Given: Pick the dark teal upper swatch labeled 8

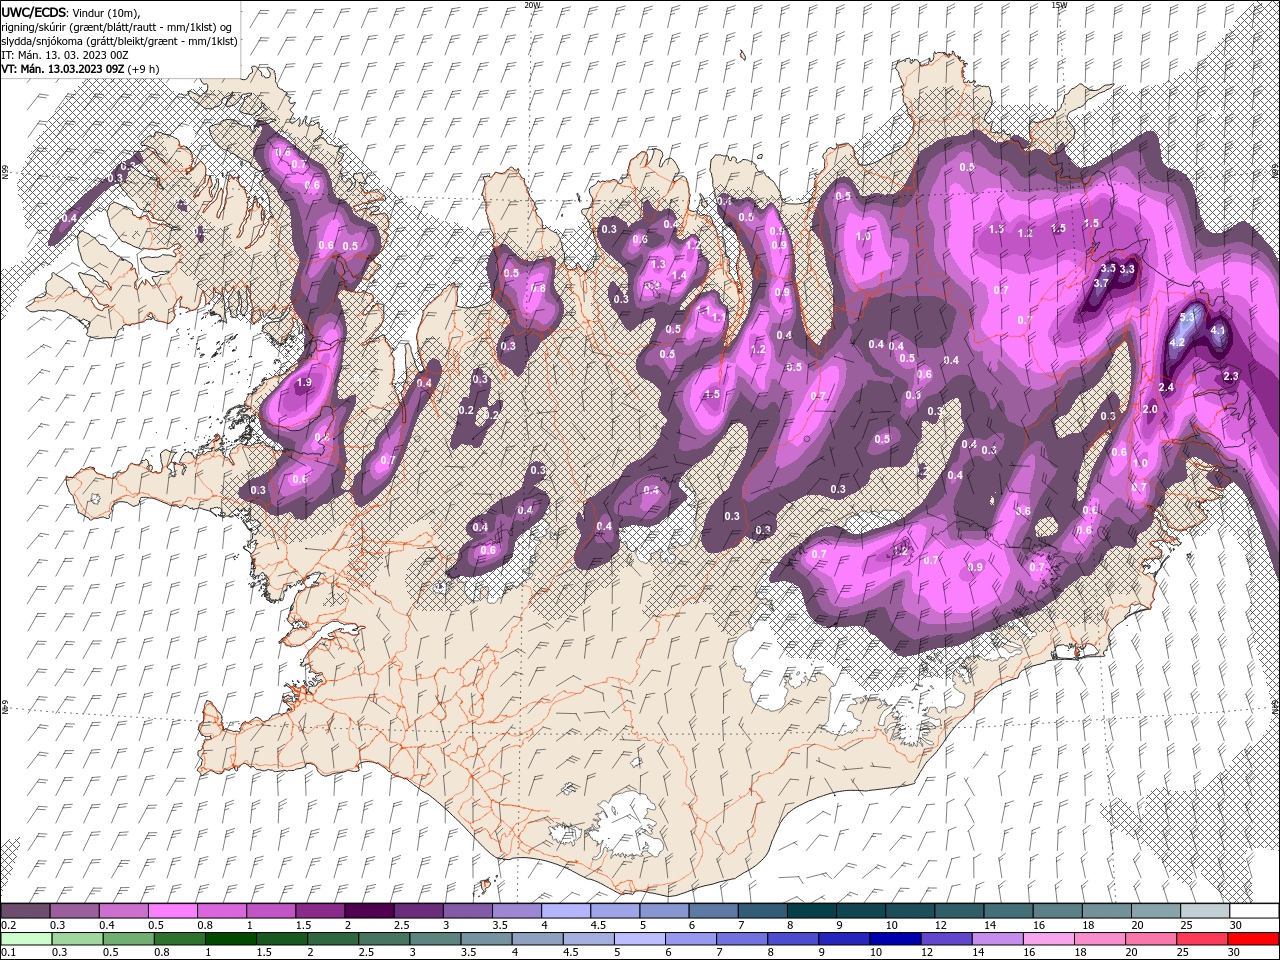Looking at the screenshot, I should click(x=812, y=911).
